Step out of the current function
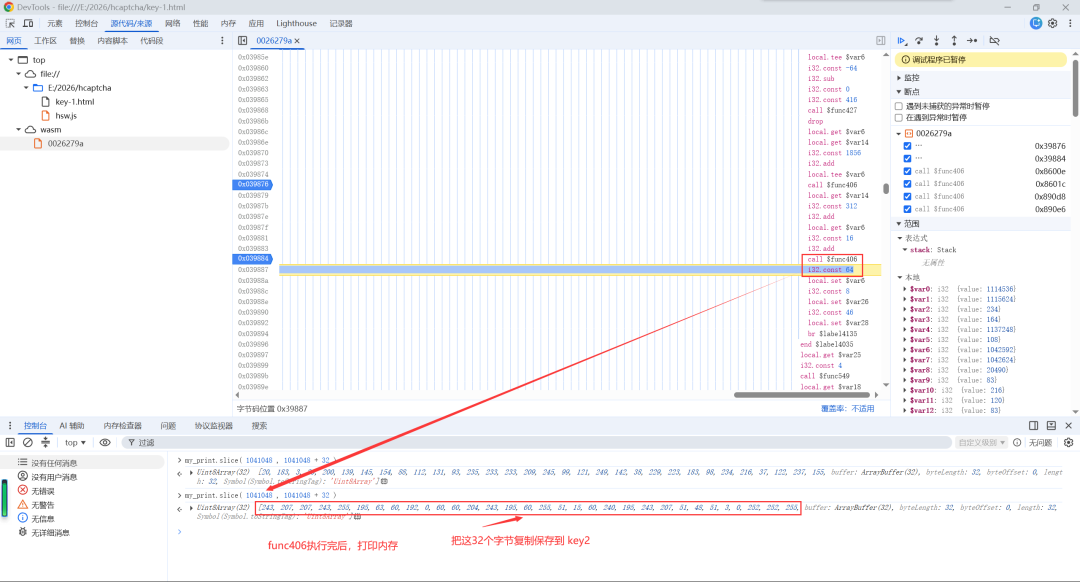Image resolution: width=1080 pixels, height=582 pixels. [x=954, y=41]
